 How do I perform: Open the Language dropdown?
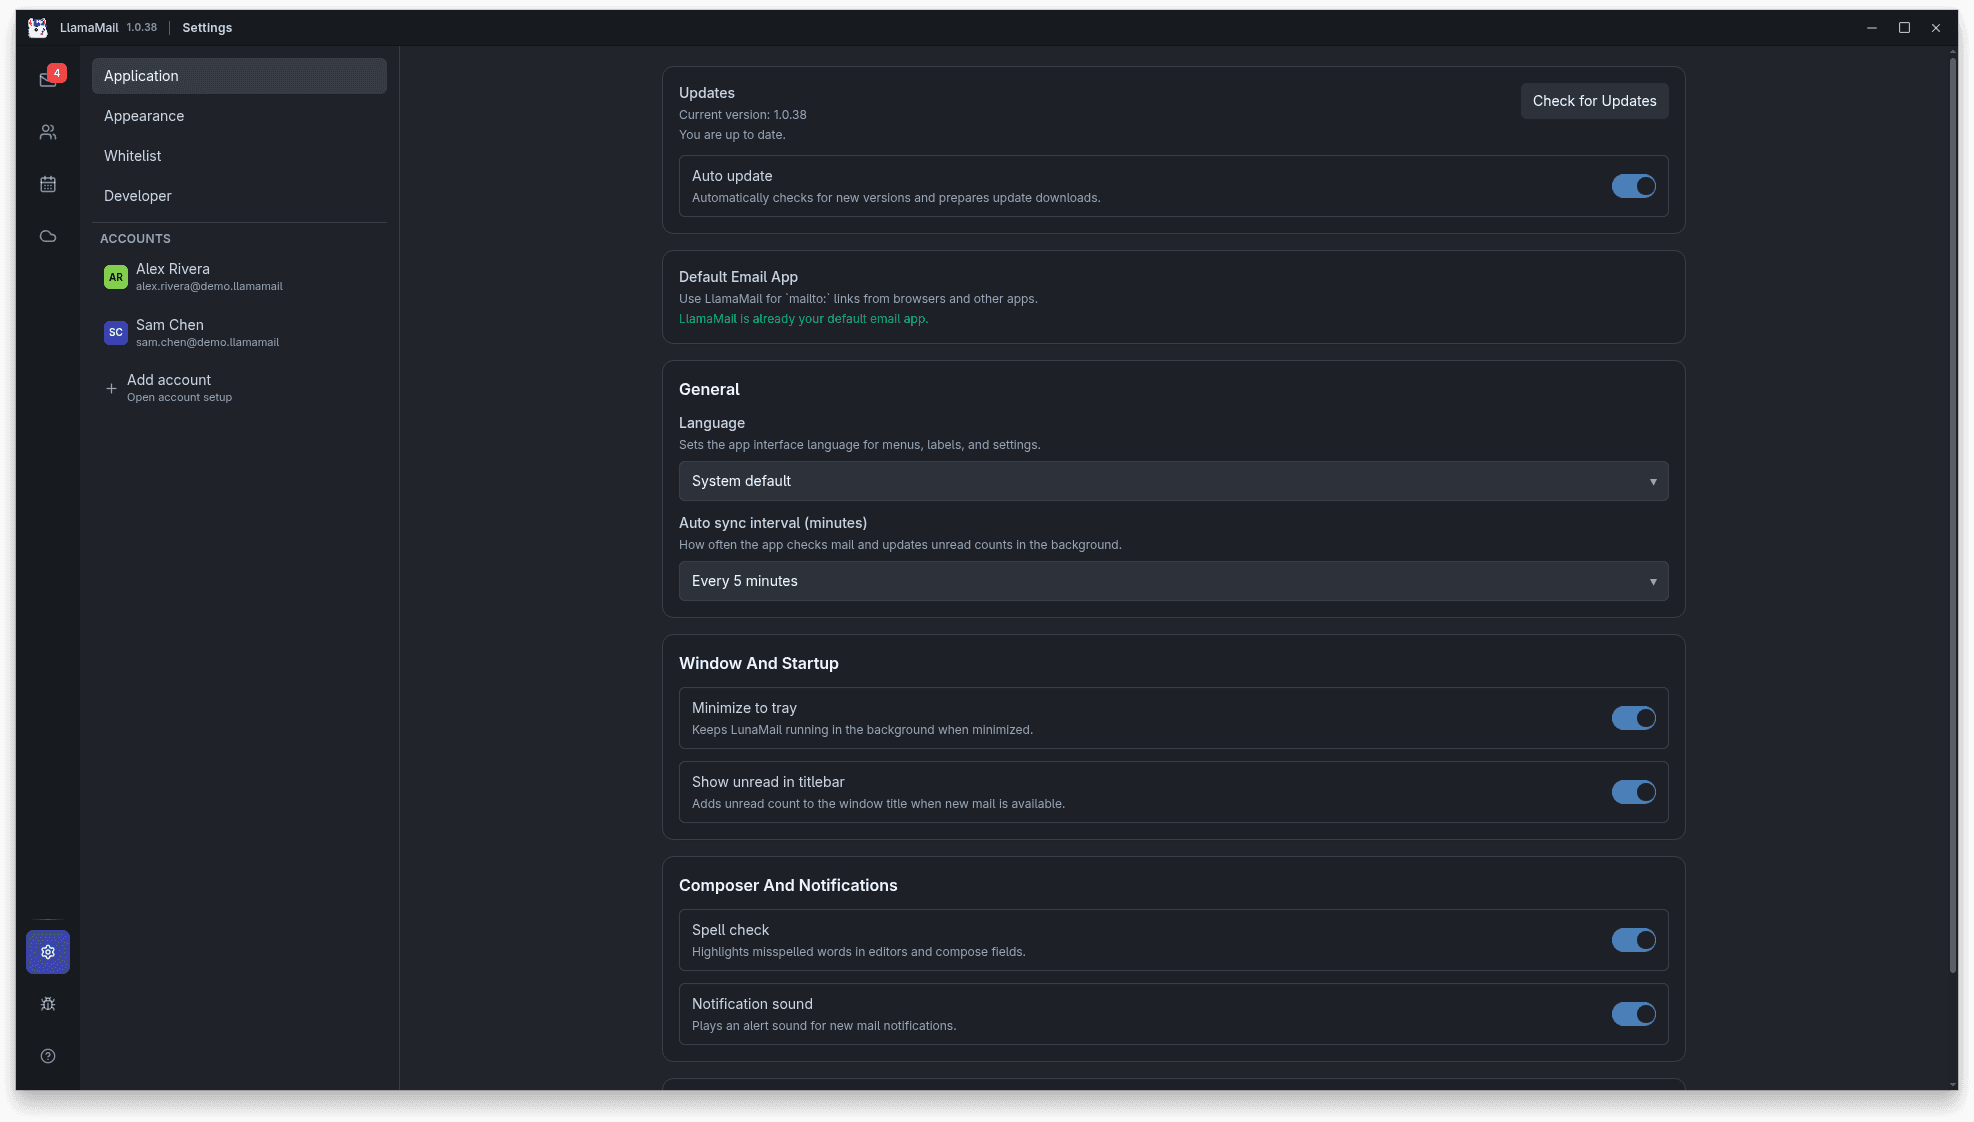(x=1172, y=481)
